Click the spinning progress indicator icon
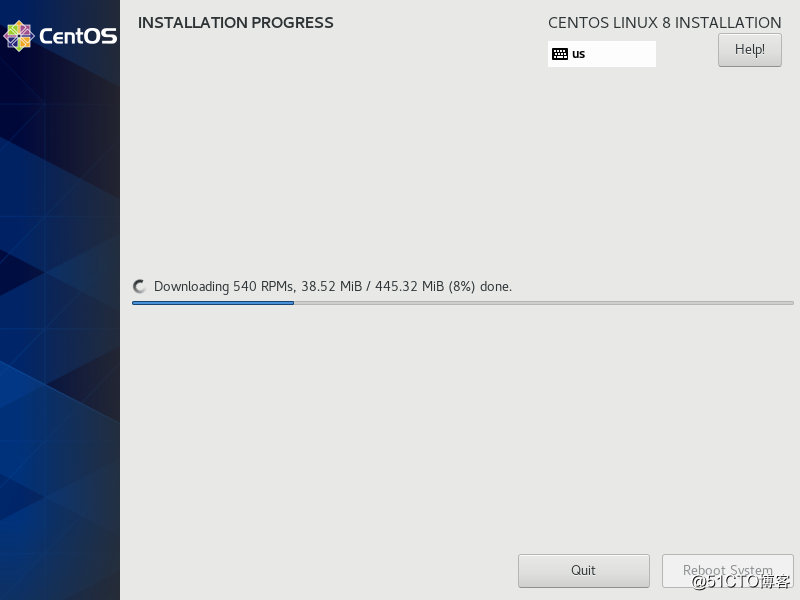Viewport: 800px width, 600px height. 139,287
